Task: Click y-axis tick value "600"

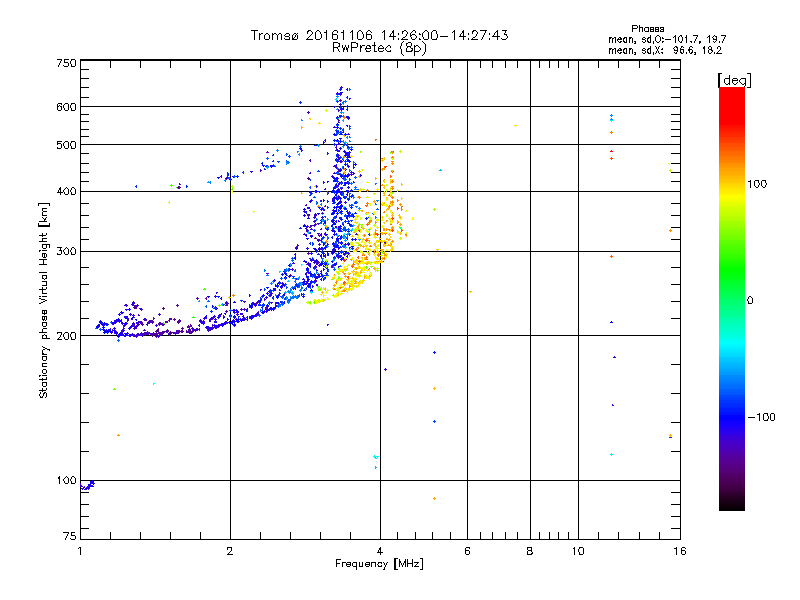Action: click(66, 107)
